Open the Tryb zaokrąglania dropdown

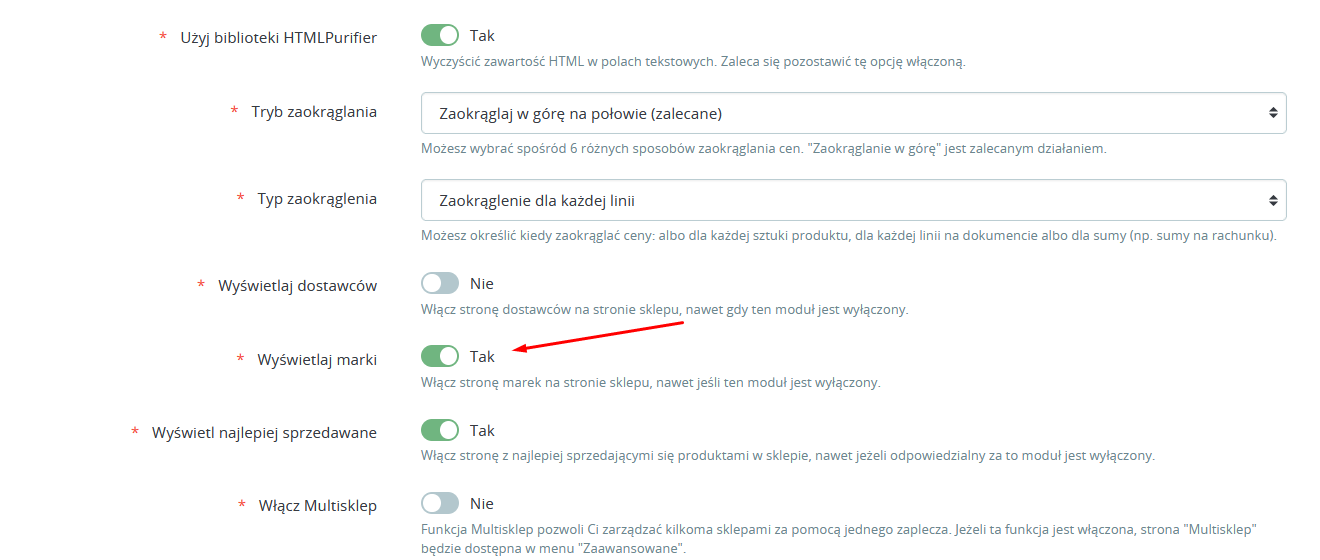853,113
